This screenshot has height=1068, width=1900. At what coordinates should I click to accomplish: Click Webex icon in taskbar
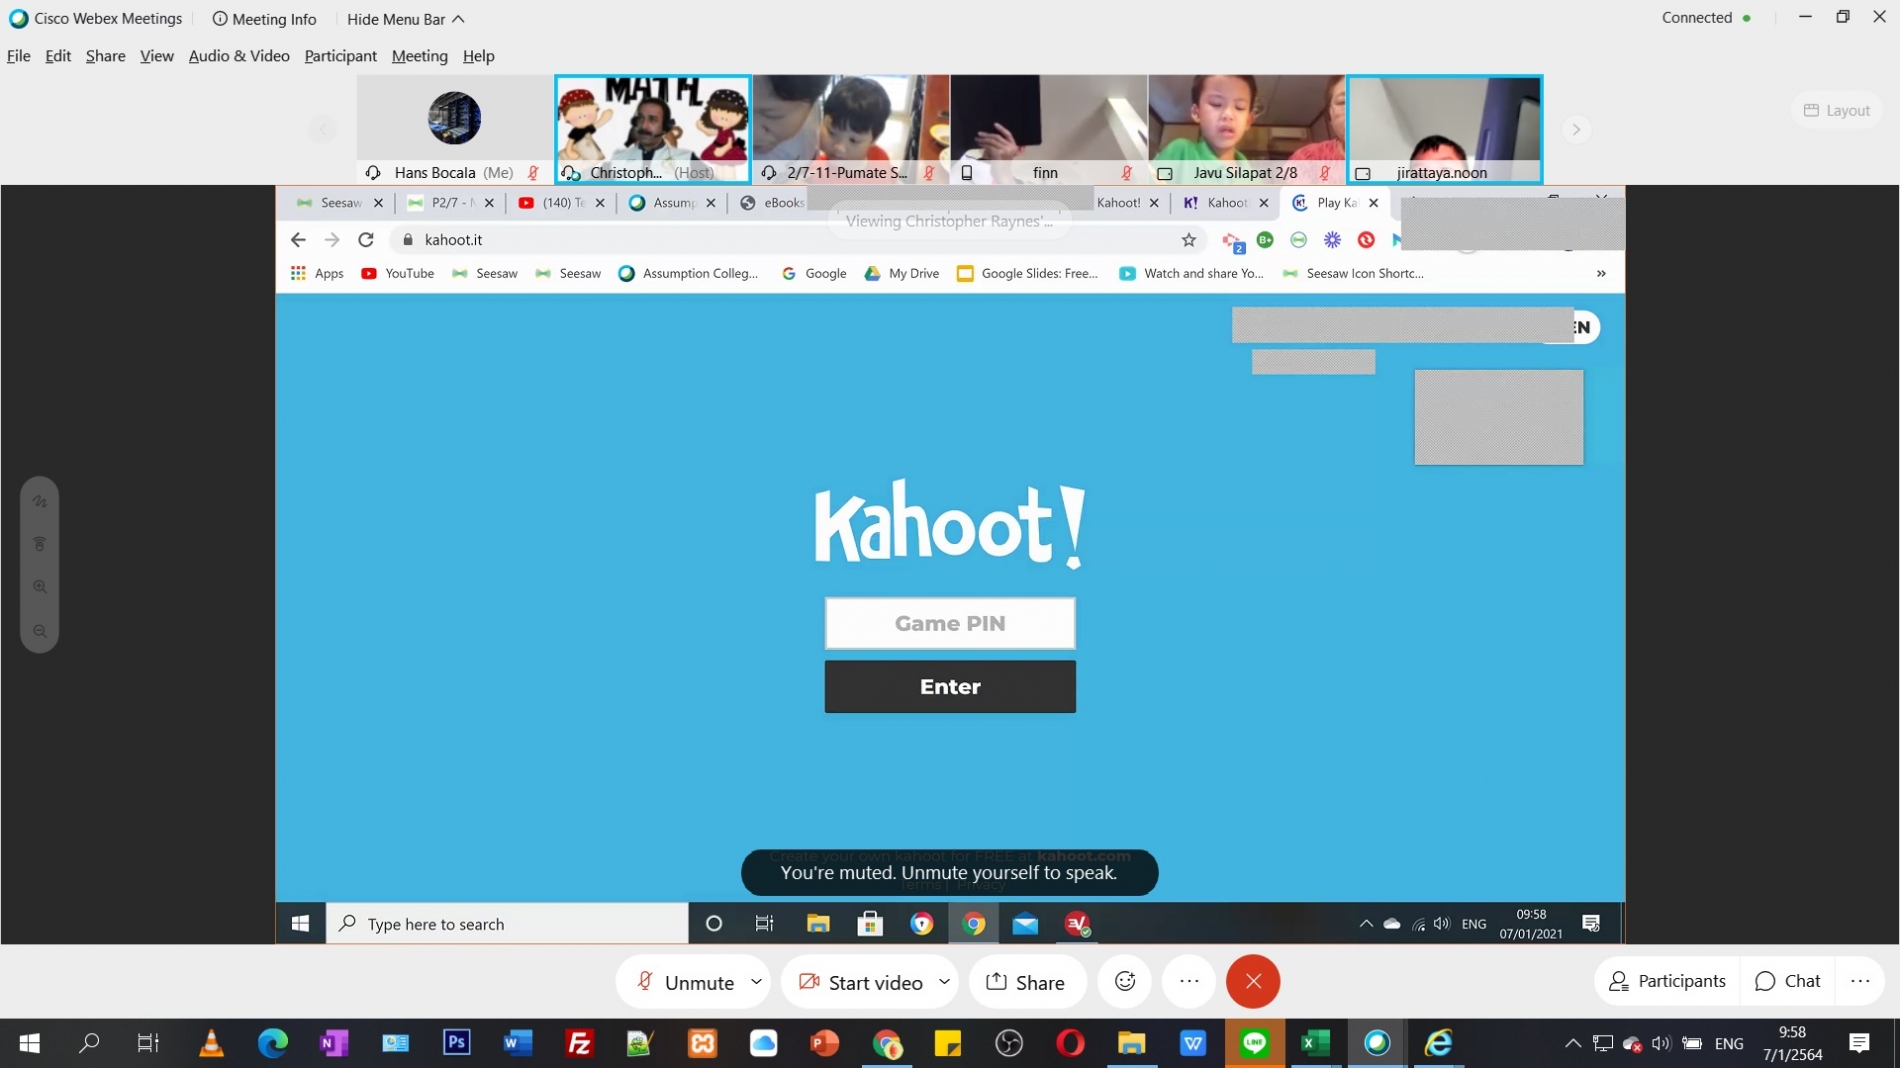pyautogui.click(x=1377, y=1043)
